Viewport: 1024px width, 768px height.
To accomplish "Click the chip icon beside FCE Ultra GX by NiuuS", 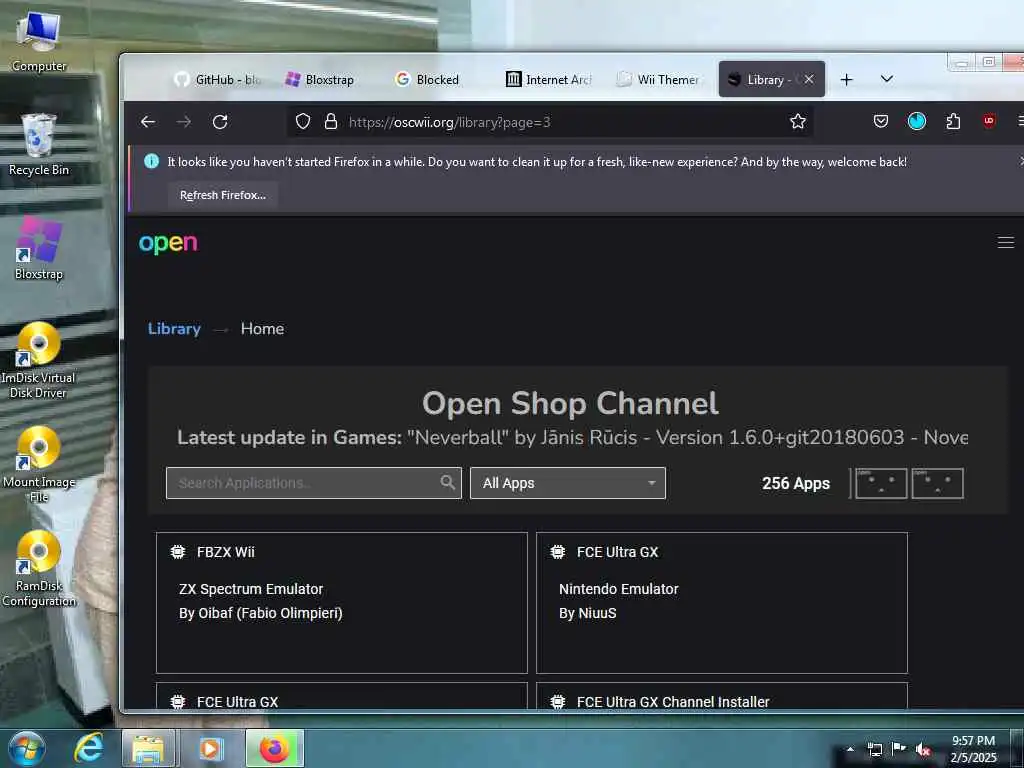I will point(558,552).
